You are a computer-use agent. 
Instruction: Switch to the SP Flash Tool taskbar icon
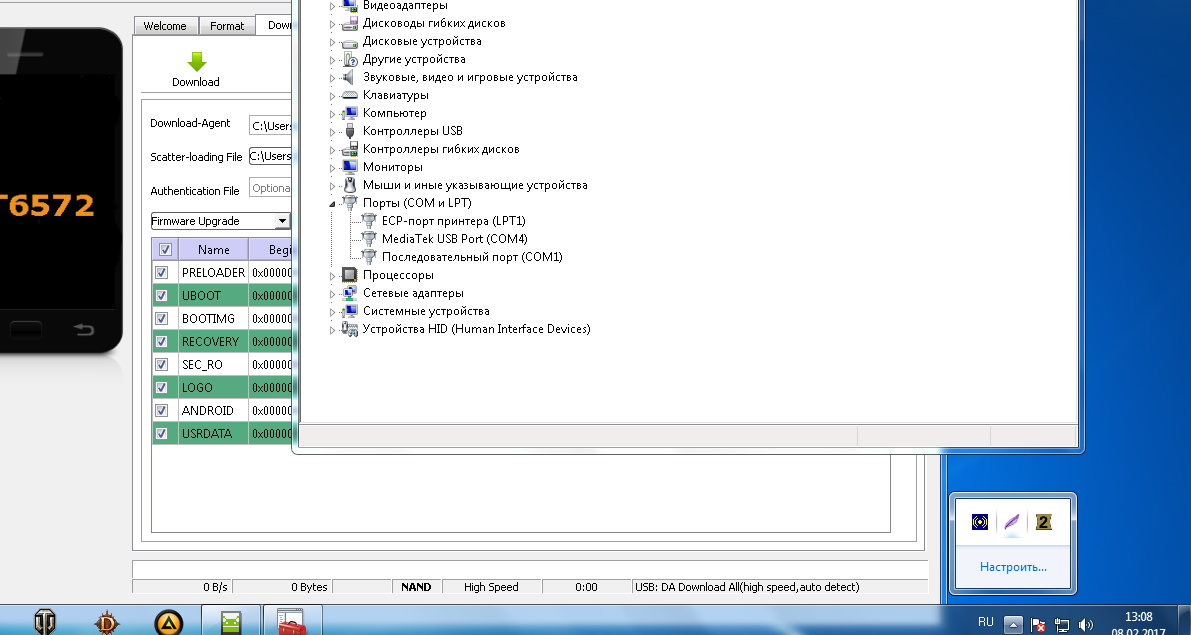click(x=231, y=621)
